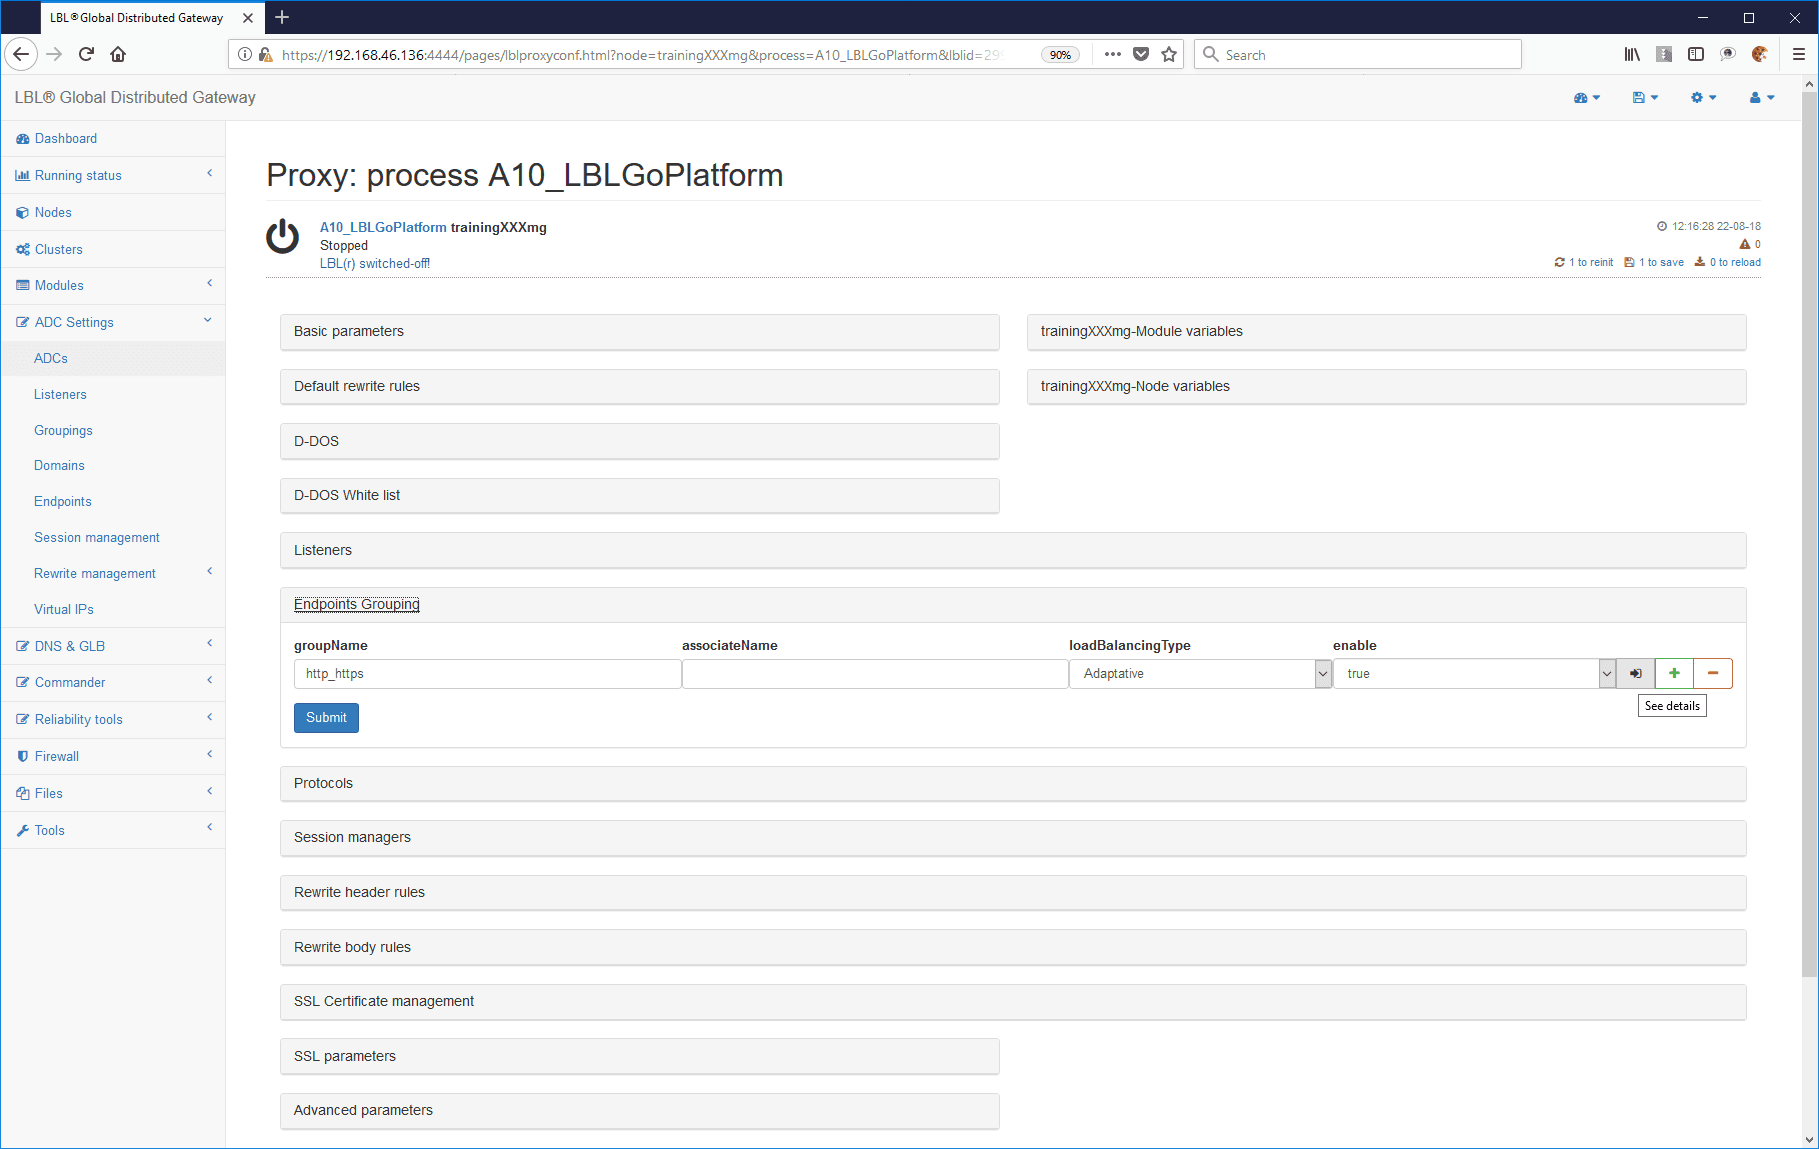This screenshot has width=1819, height=1149.
Task: Save page to Pocket icon
Action: pos(1141,54)
